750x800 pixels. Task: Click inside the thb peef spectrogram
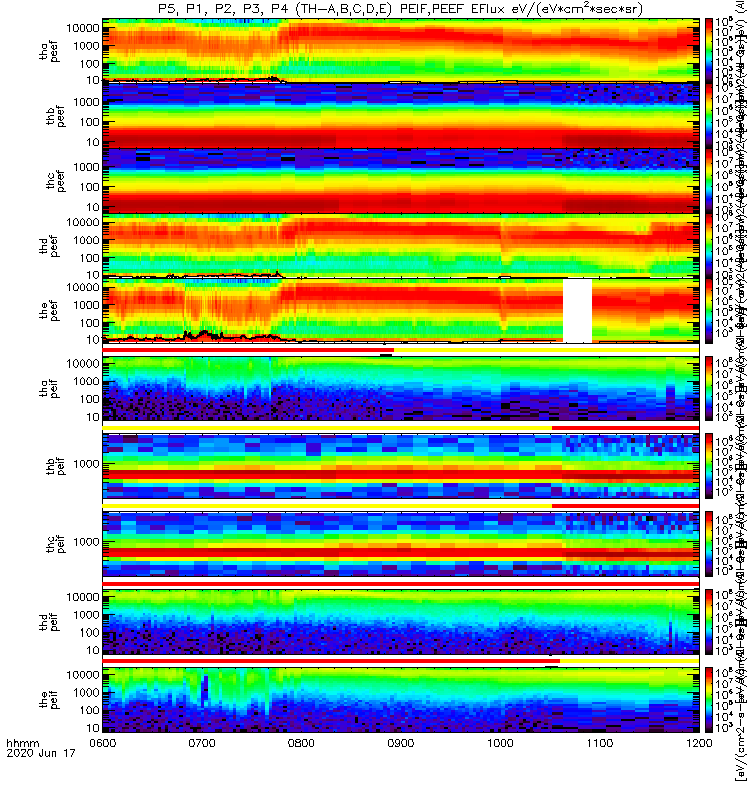pos(401,116)
